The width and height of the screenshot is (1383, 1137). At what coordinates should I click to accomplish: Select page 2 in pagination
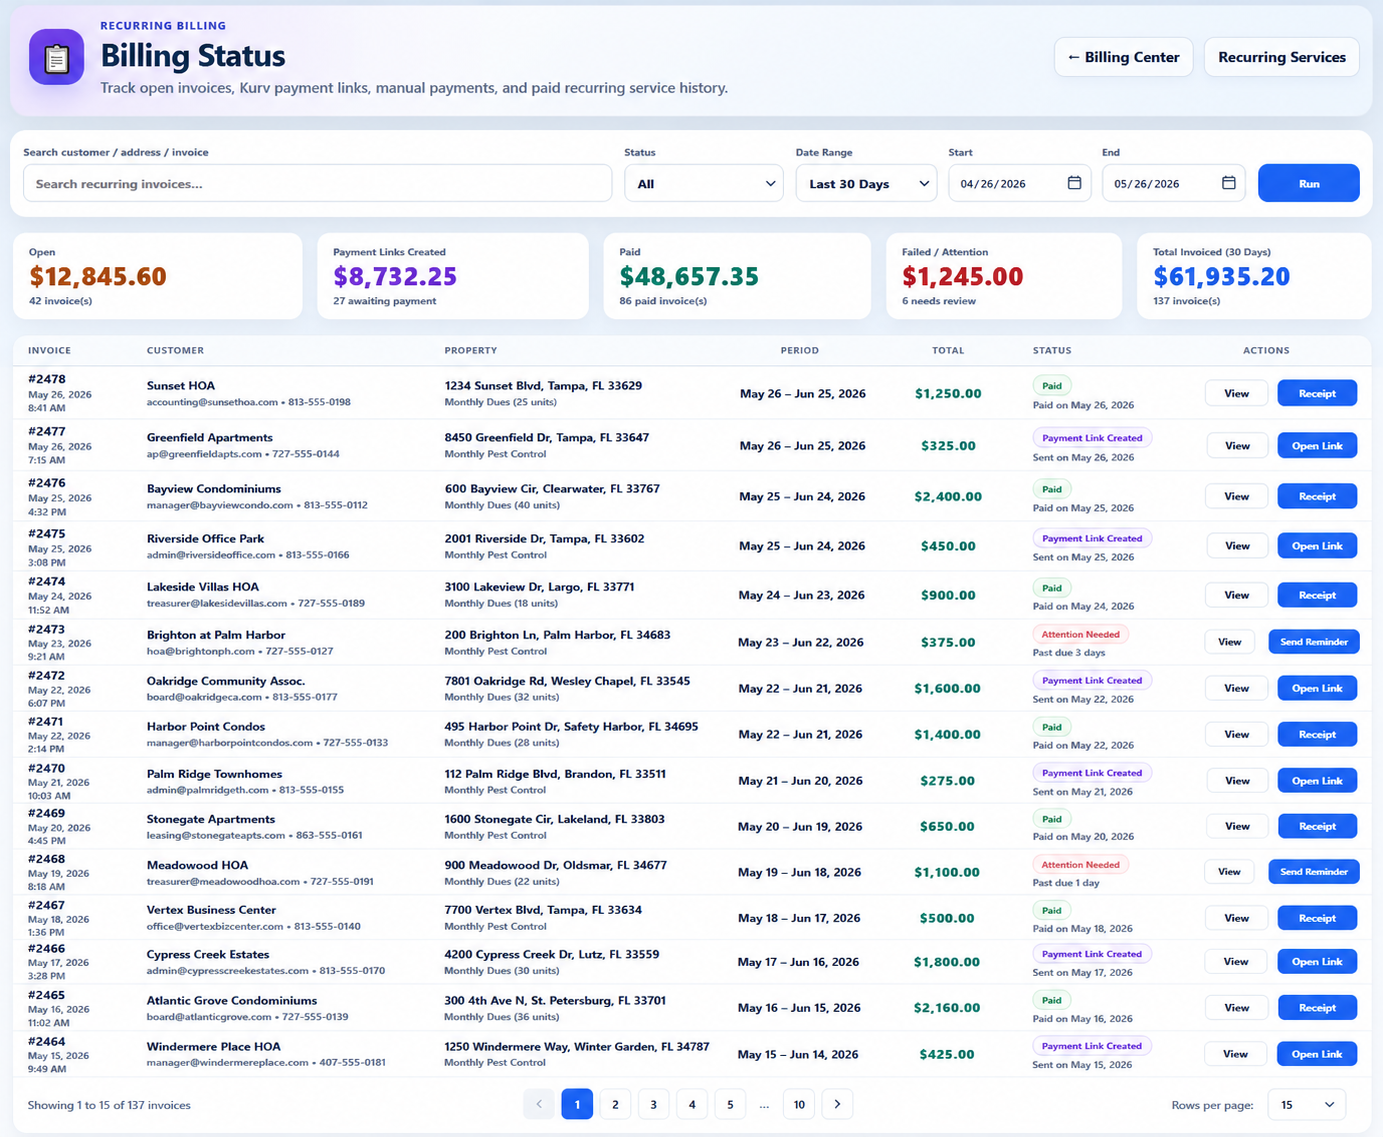pyautogui.click(x=615, y=1104)
